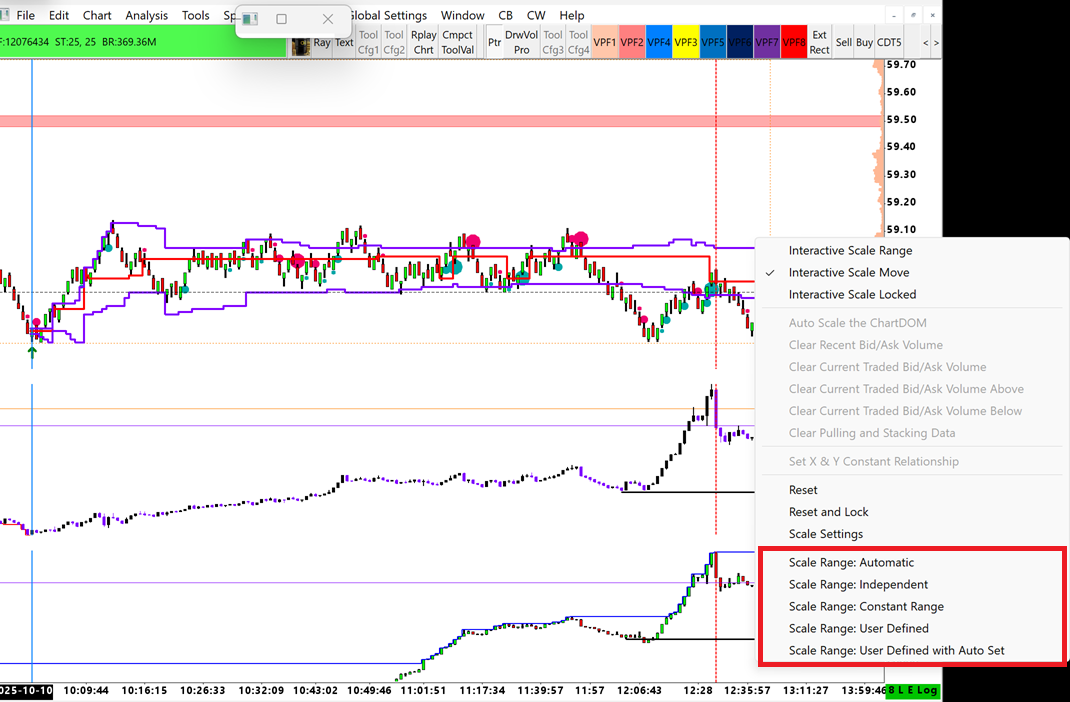Open the Edit menu
Image resolution: width=1070 pixels, height=702 pixels.
pos(59,15)
